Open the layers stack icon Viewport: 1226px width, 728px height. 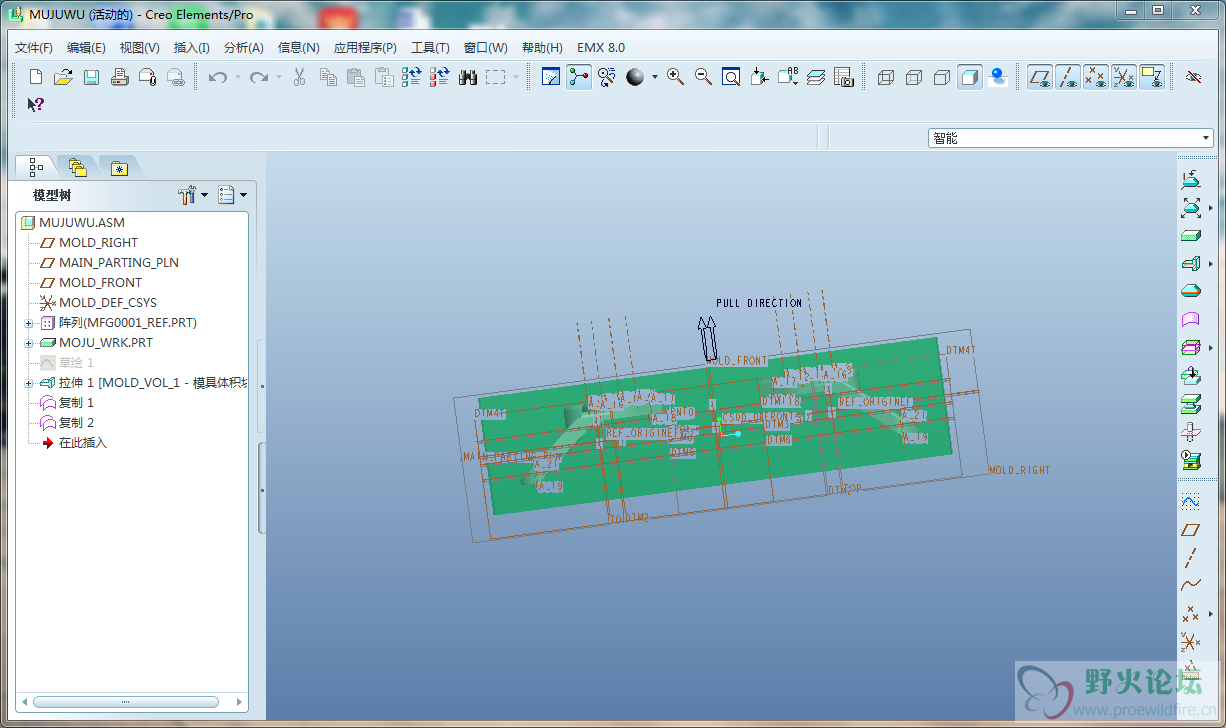[816, 77]
